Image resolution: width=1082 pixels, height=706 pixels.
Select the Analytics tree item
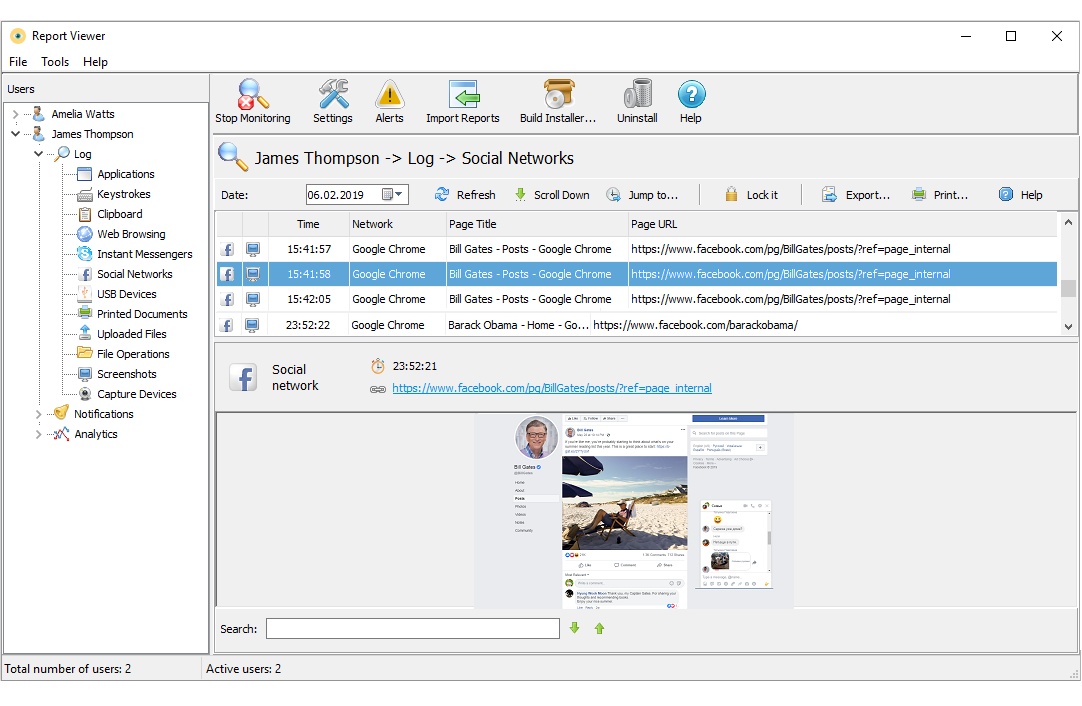(96, 434)
